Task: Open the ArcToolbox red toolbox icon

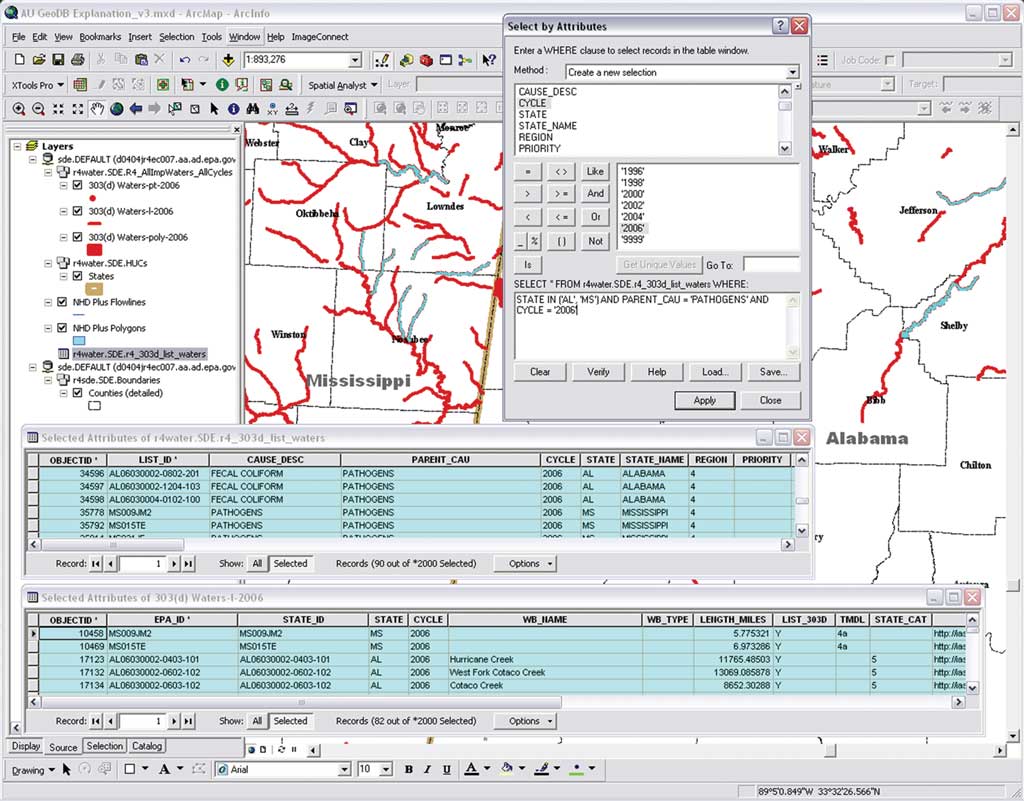Action: click(426, 60)
